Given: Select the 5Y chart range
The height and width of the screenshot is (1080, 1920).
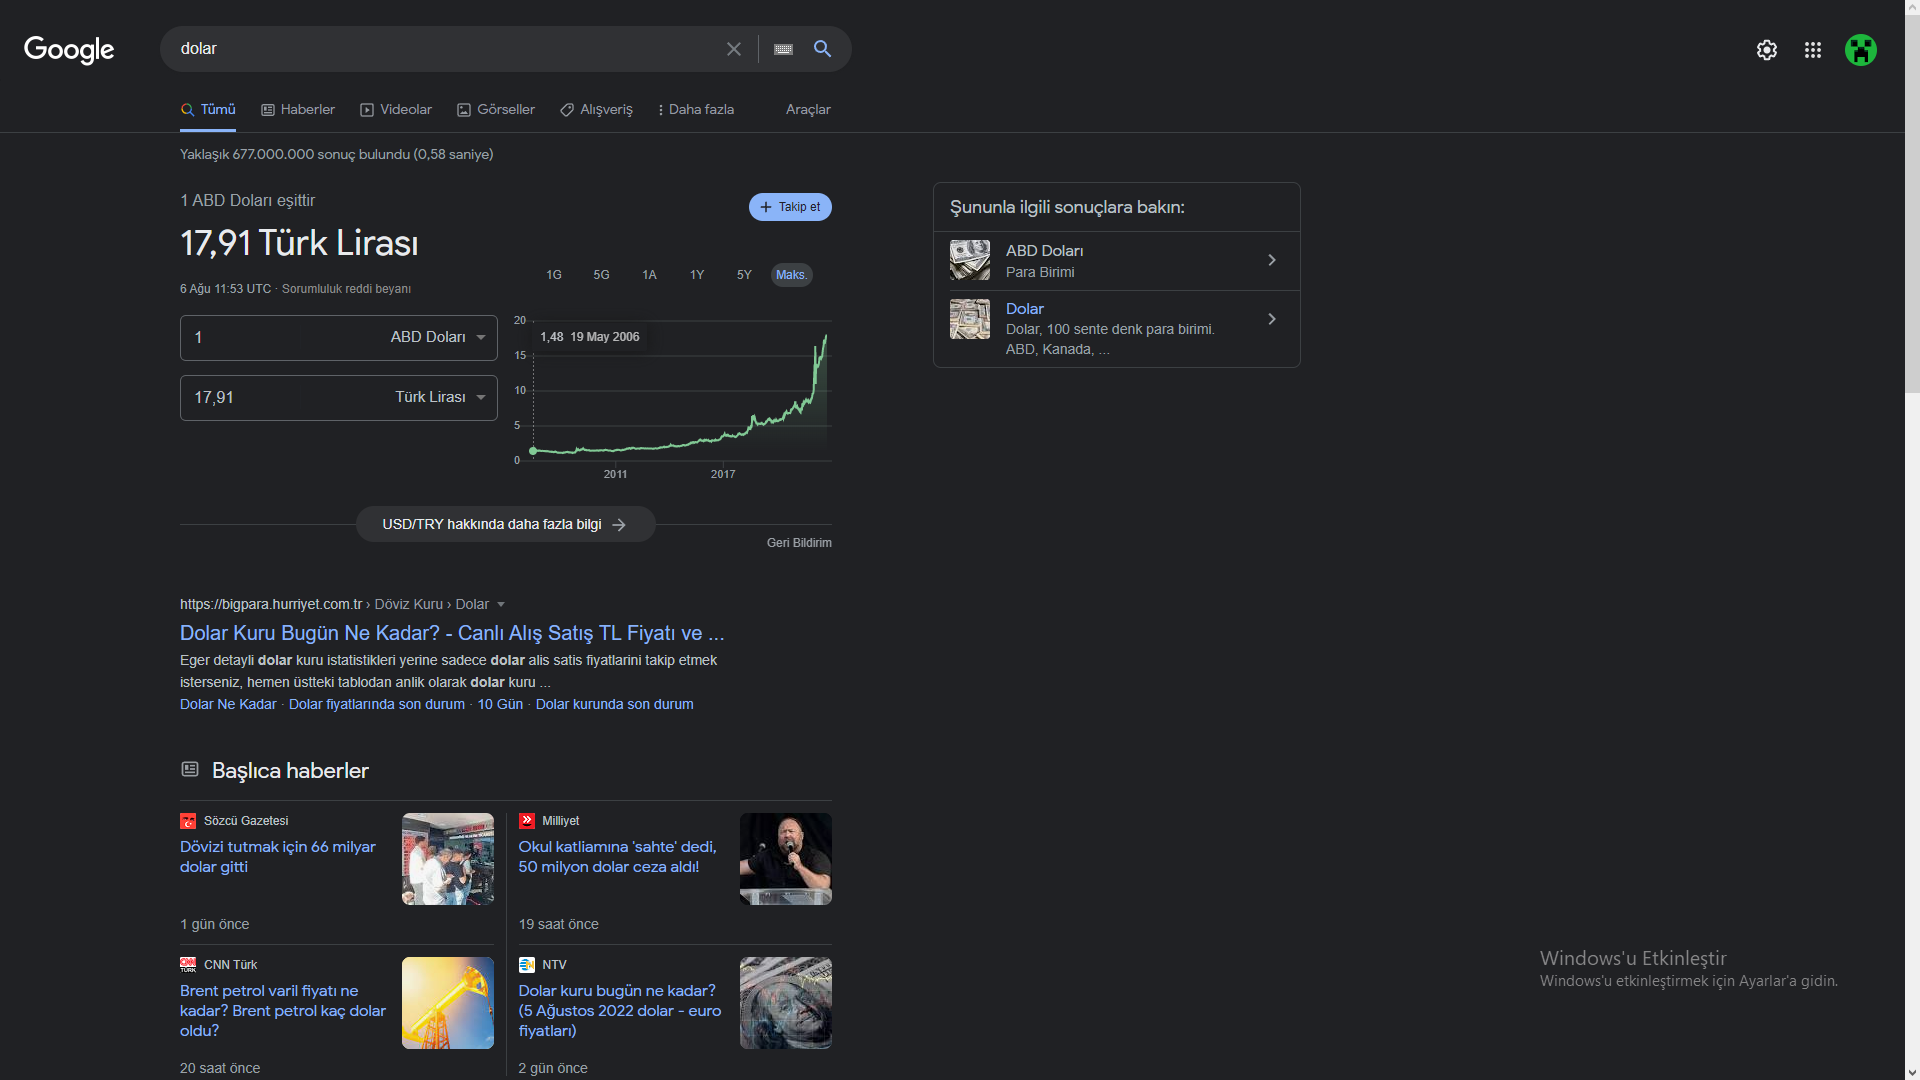Looking at the screenshot, I should click(744, 275).
